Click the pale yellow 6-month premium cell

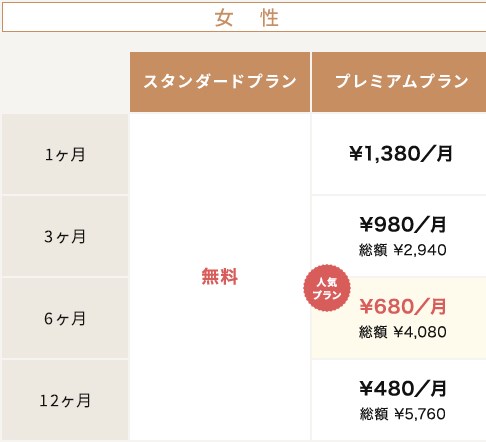(x=399, y=318)
